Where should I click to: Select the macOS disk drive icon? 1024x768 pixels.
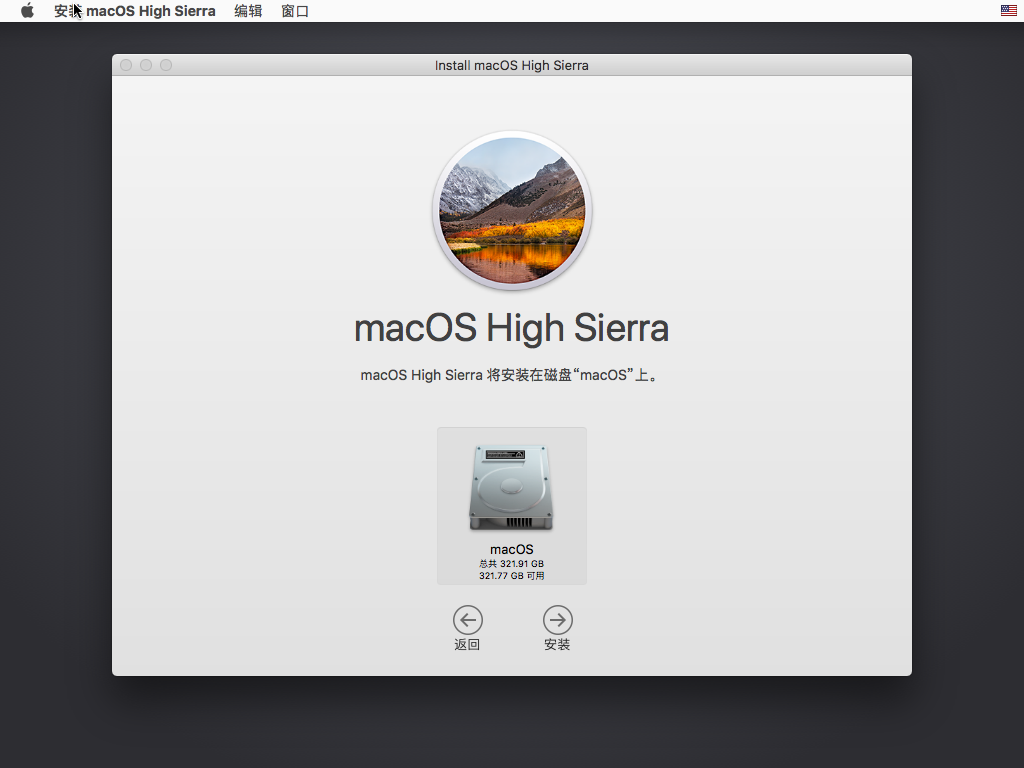click(511, 487)
